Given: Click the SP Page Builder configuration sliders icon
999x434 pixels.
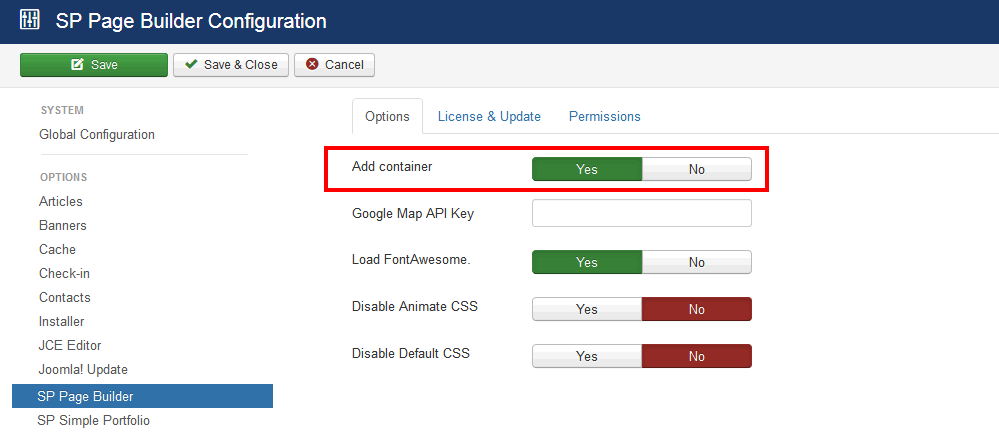Looking at the screenshot, I should point(29,20).
